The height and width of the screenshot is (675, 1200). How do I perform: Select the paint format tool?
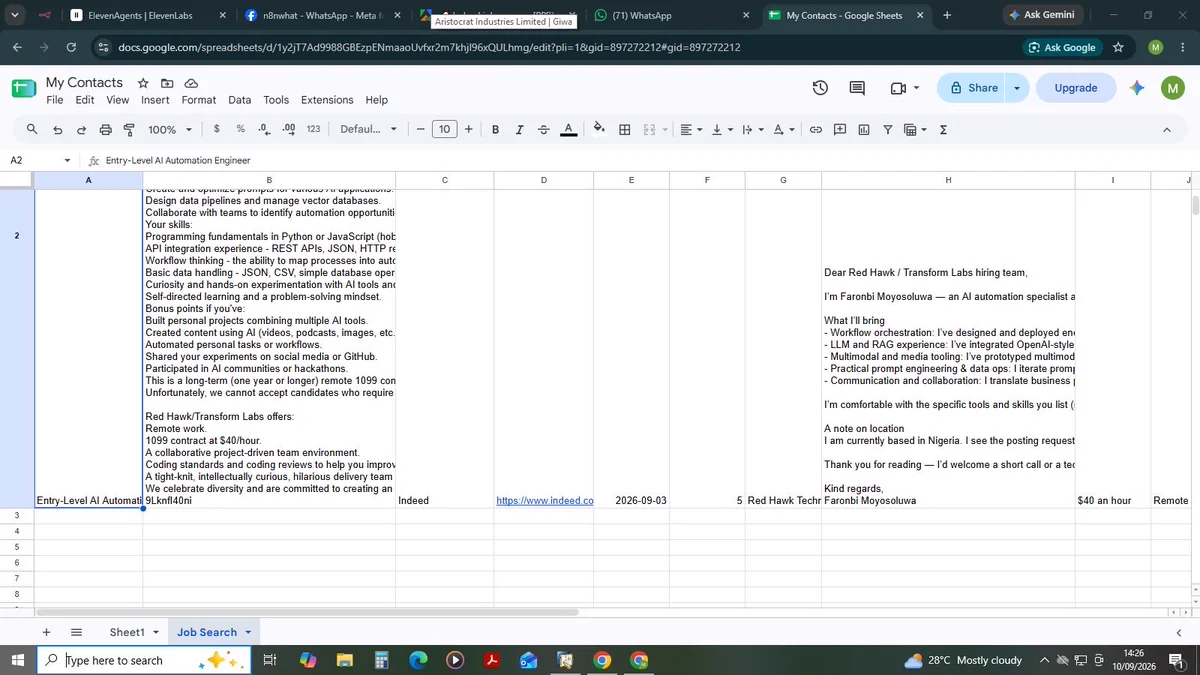point(128,129)
